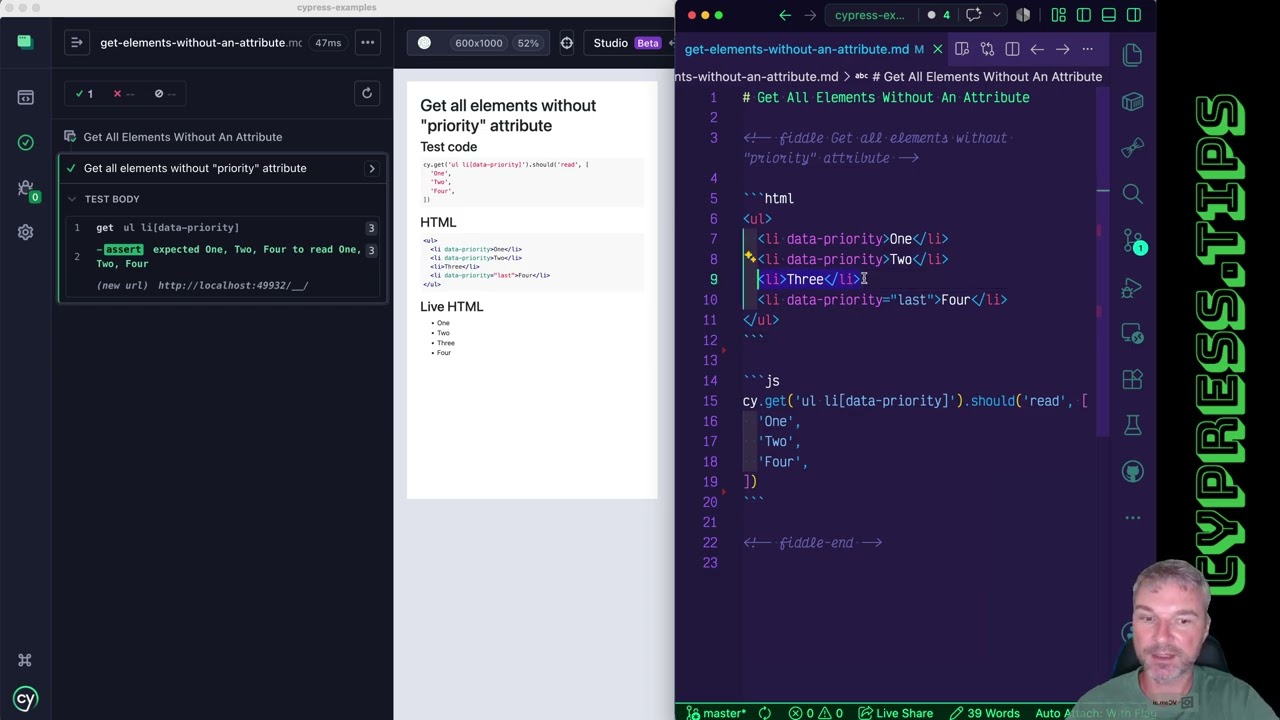Go back with VS Code title bar arrow
Screen dimensions: 1280x720
coord(785,15)
